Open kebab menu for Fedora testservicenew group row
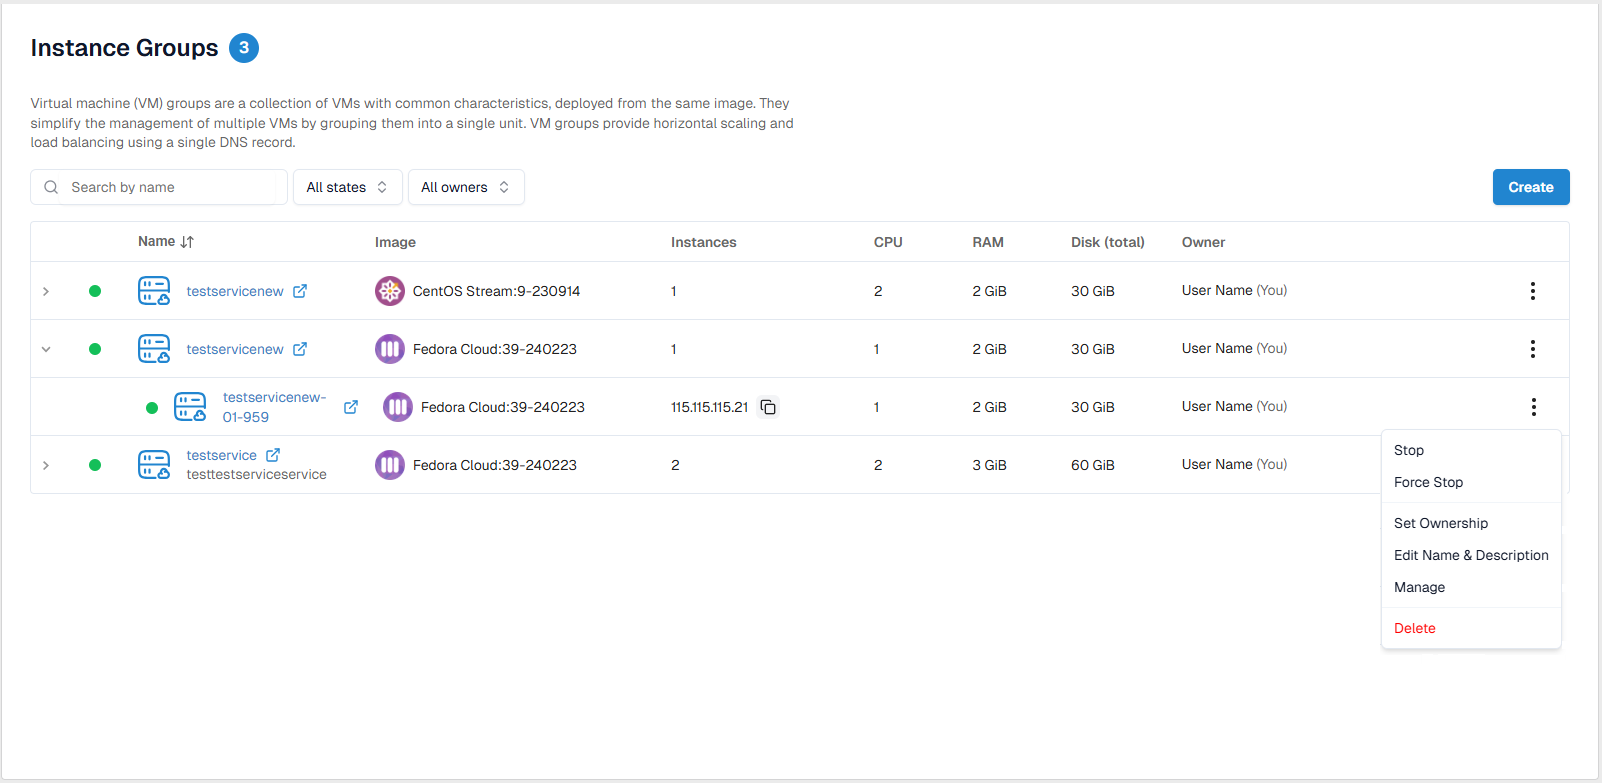Screen dimensions: 1602x783 coord(1532,349)
